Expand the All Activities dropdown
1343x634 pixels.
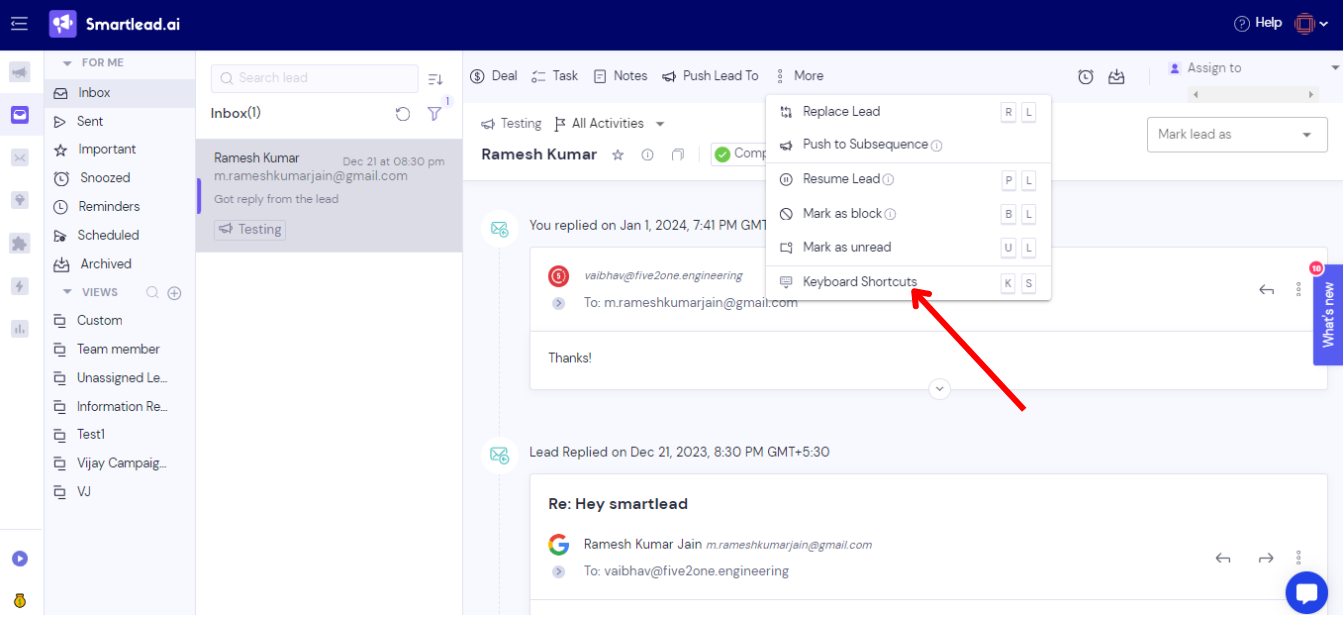pyautogui.click(x=609, y=123)
